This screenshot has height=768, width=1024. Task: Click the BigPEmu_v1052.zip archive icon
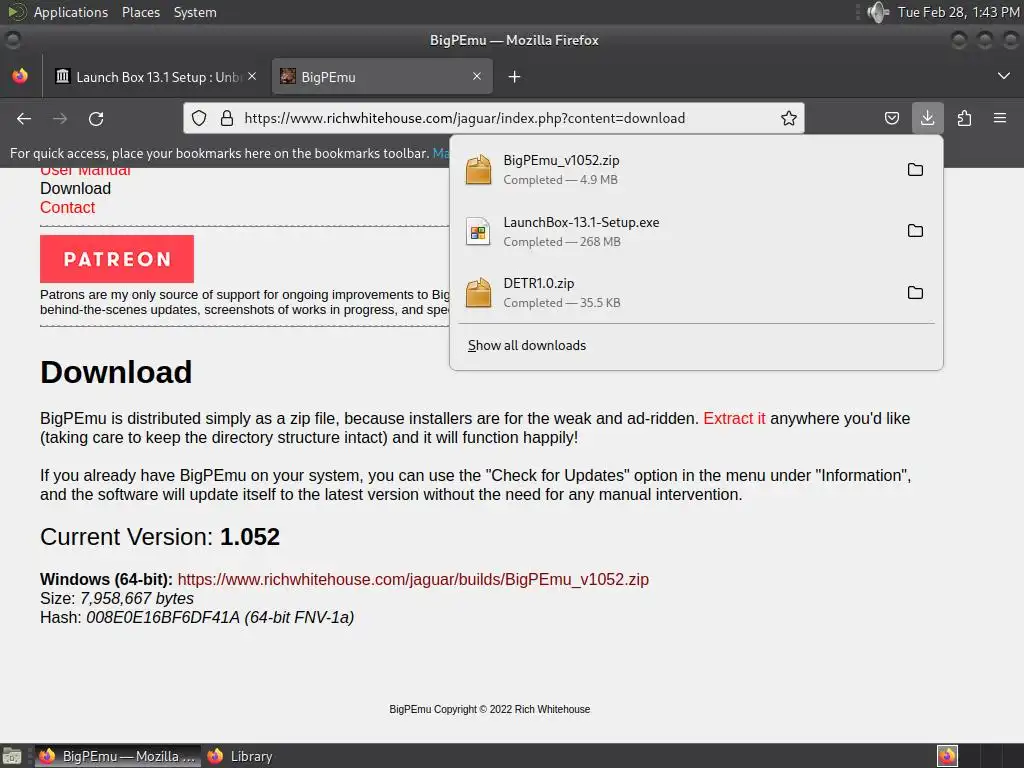[478, 170]
